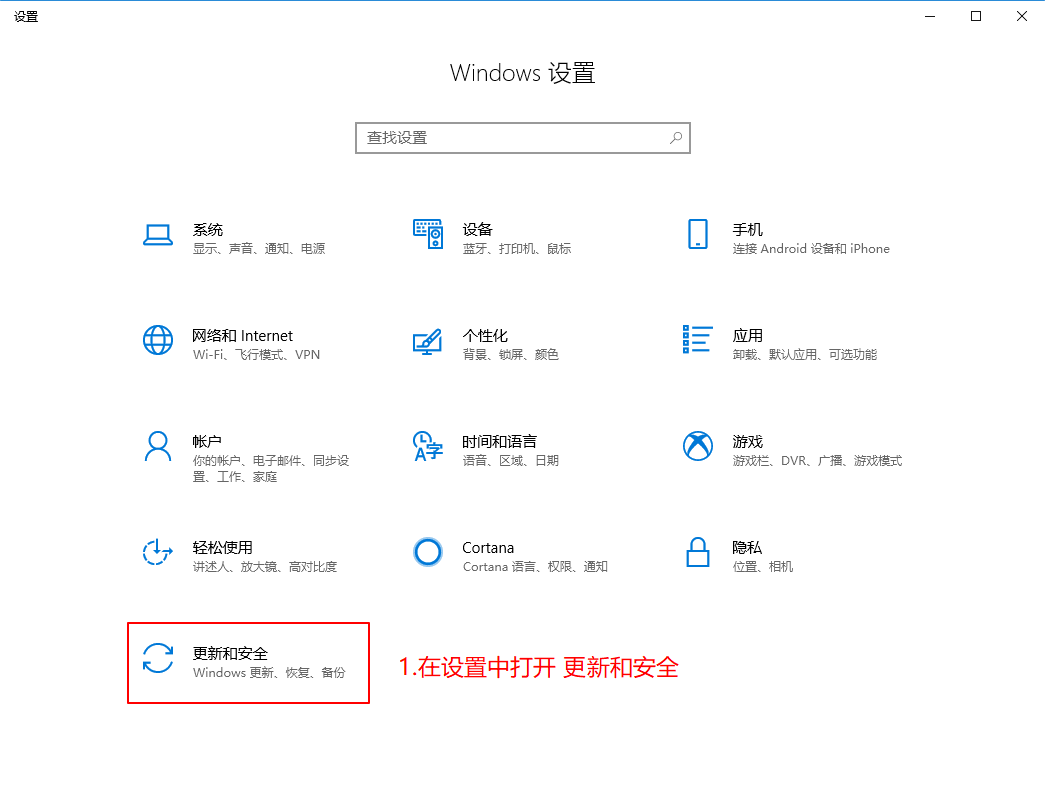Click the ease-of-access icon for 轻松使用

(158, 552)
